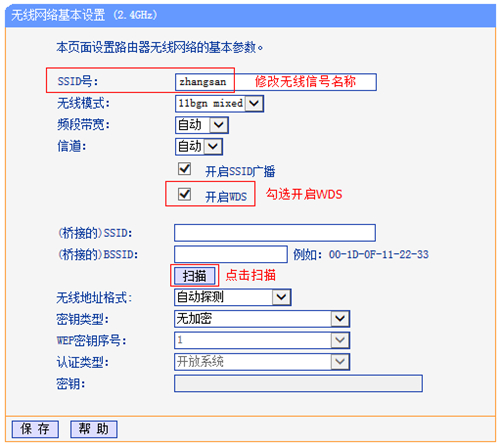The height and width of the screenshot is (446, 500).
Task: Open the 无线地址格式 dropdown showing 自动探测
Action: point(233,297)
